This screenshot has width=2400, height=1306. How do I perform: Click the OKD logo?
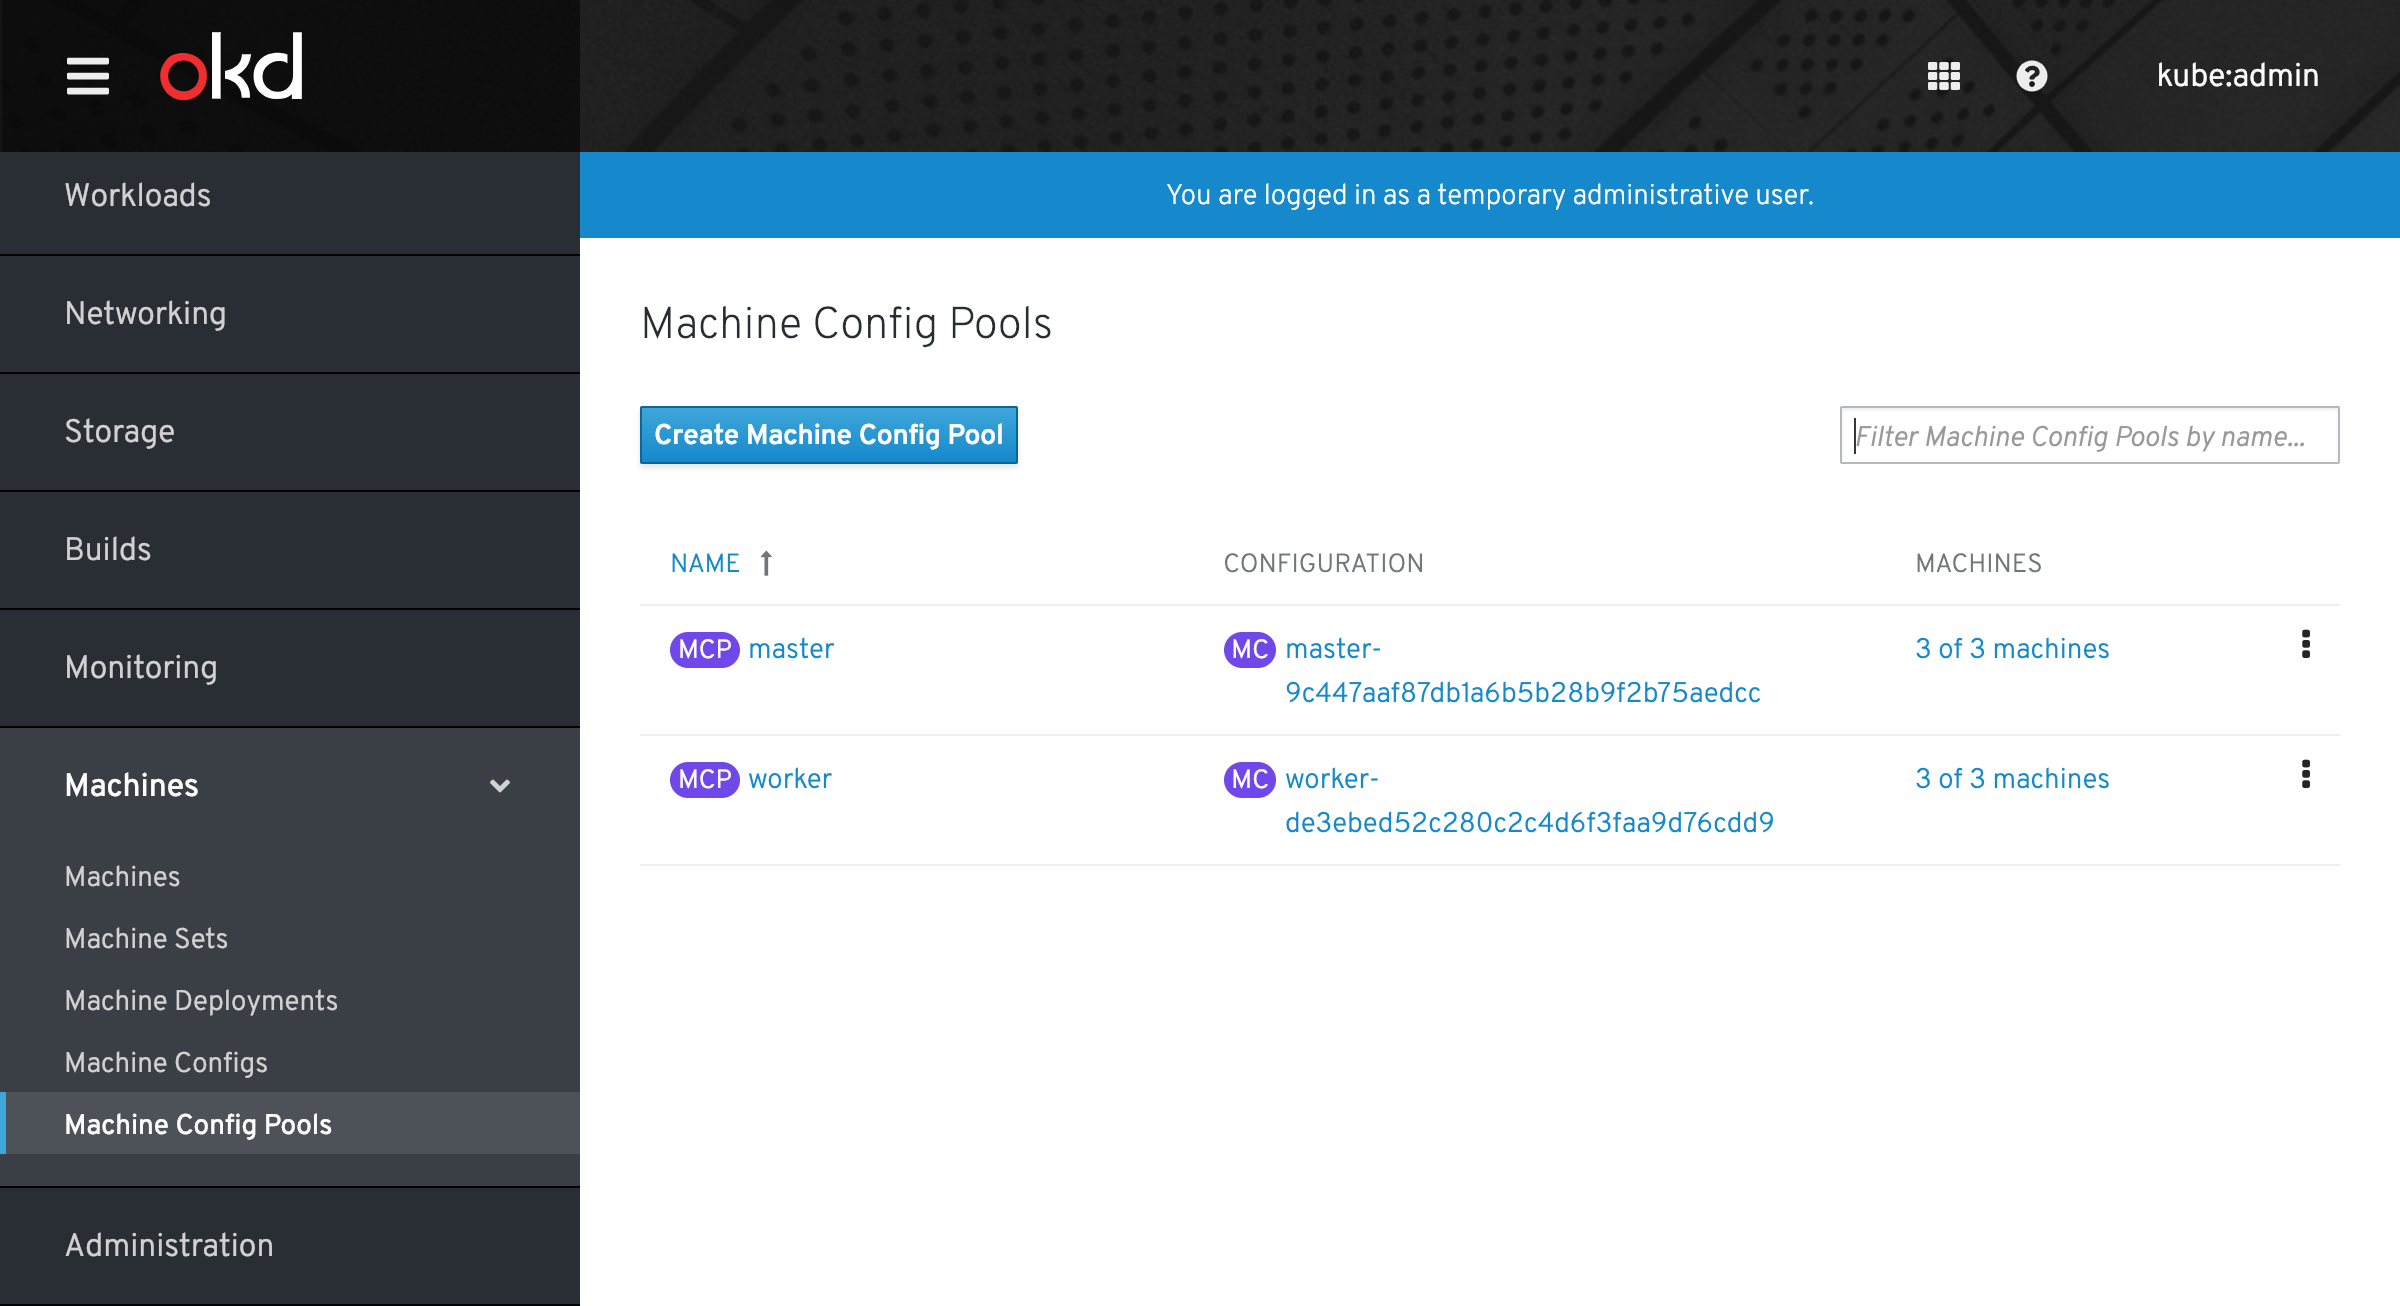[x=232, y=68]
